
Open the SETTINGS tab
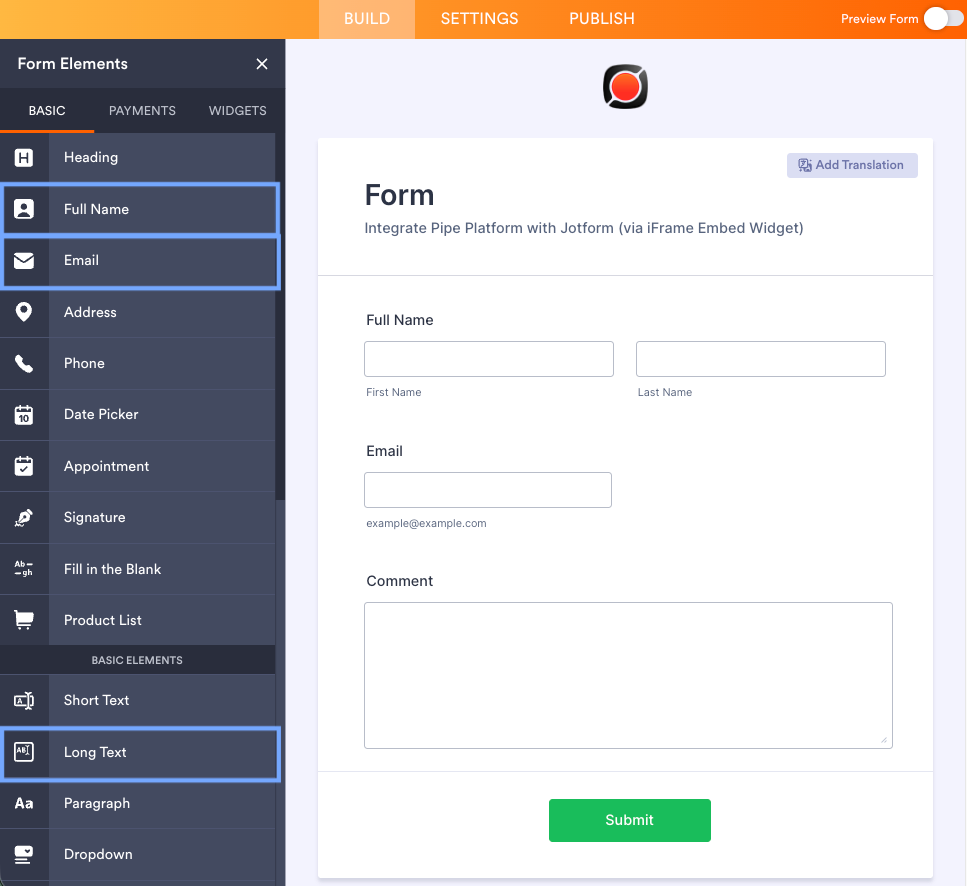point(479,19)
